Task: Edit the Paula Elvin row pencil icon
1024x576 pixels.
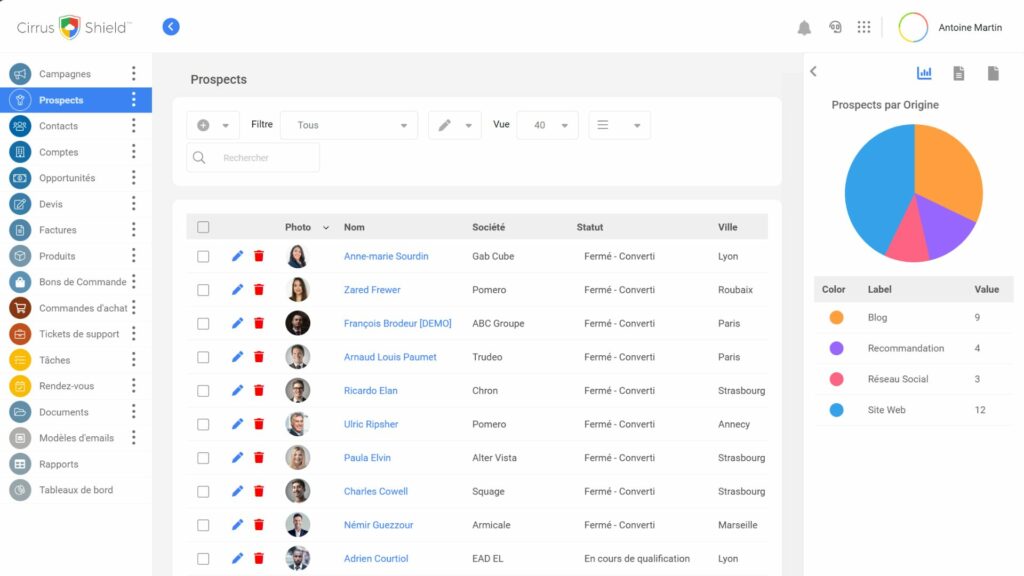Action: 237,458
